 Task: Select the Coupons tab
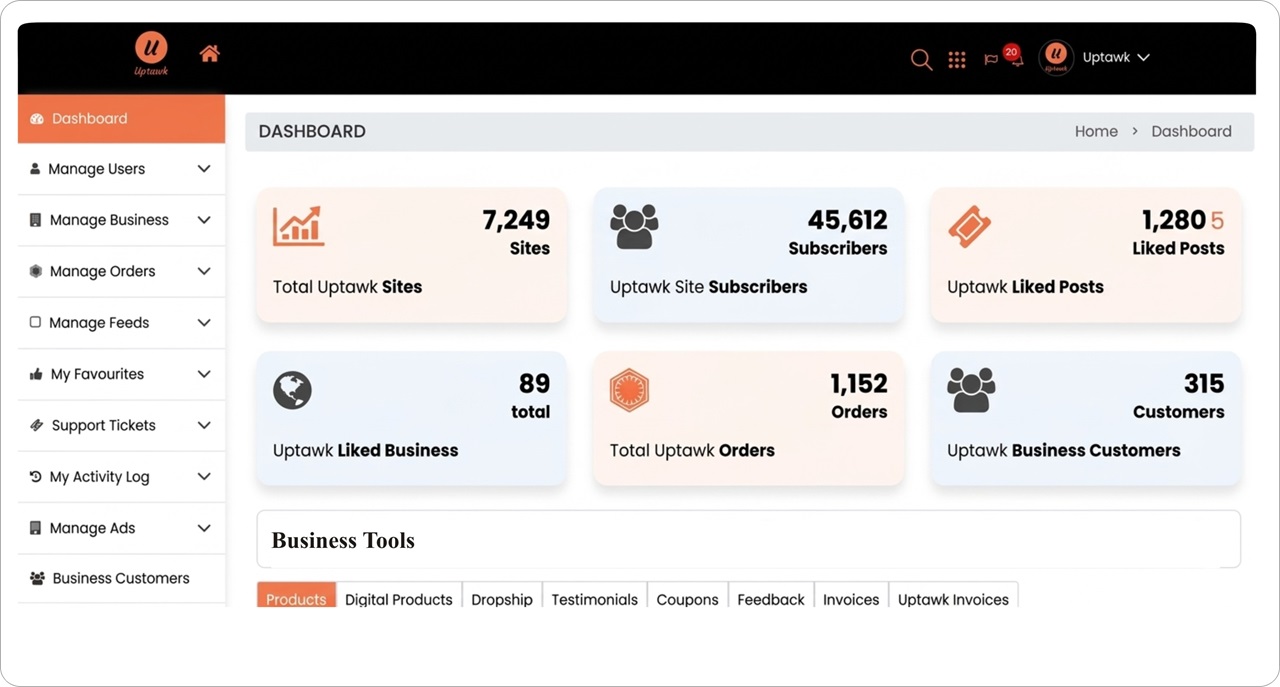pos(687,599)
